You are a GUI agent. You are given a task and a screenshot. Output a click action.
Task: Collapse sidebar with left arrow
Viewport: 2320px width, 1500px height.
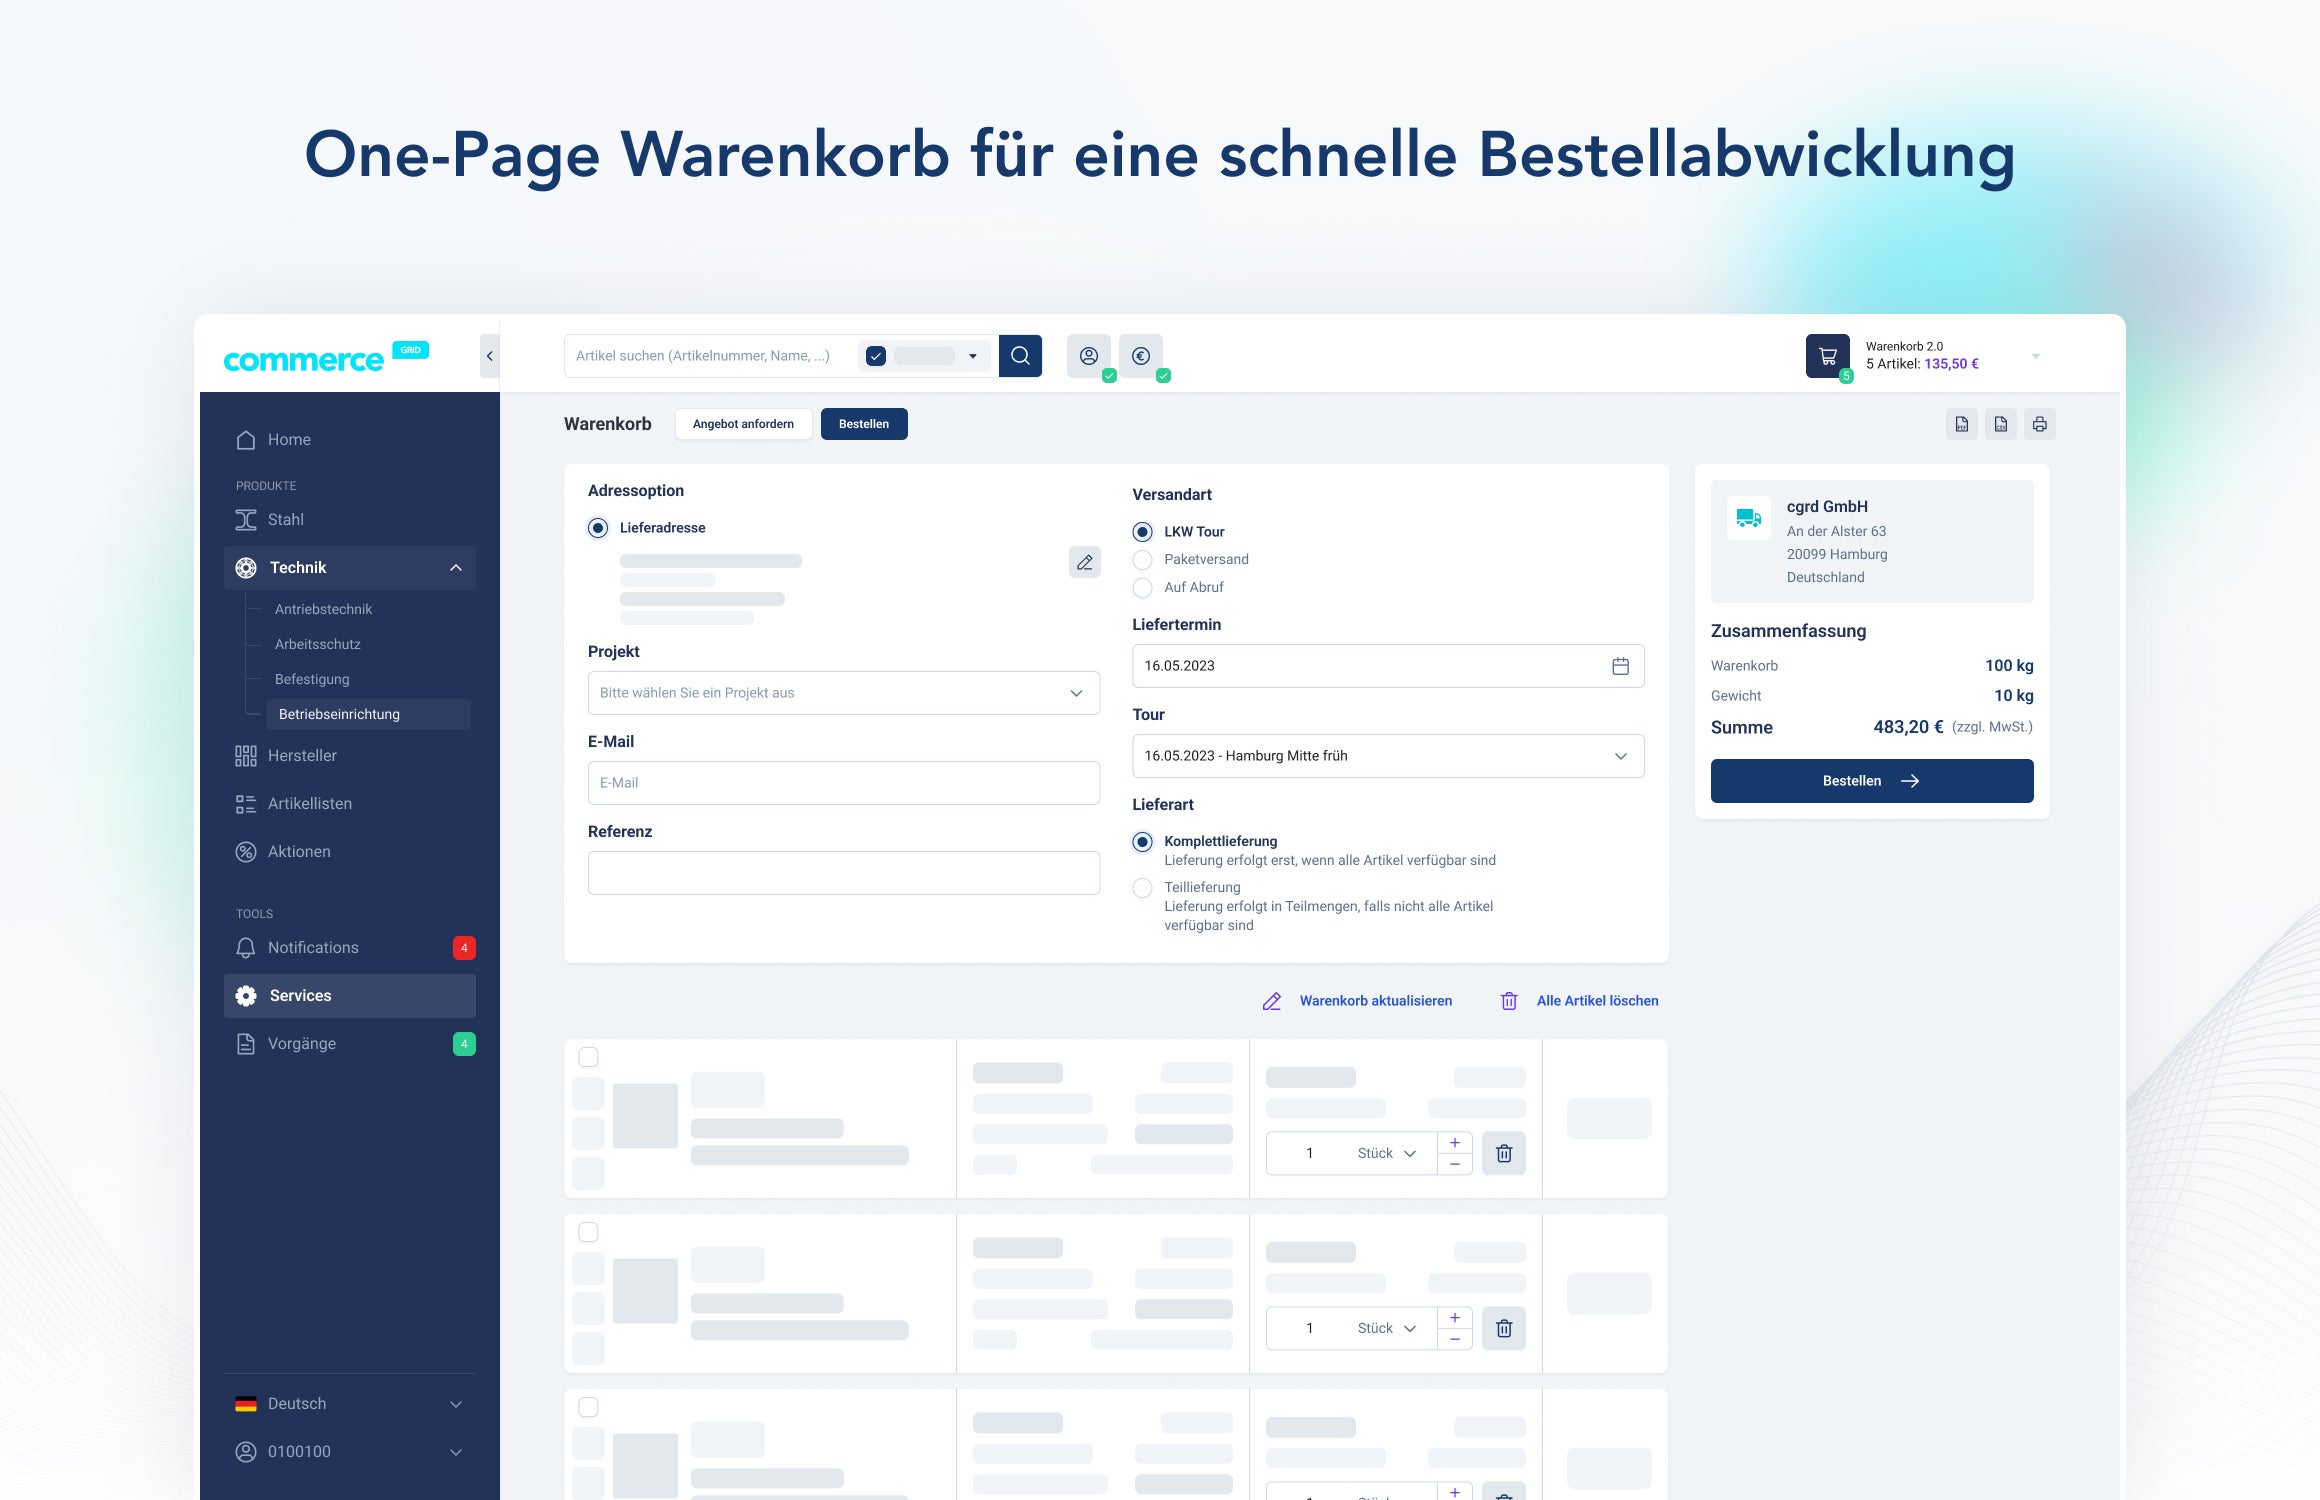click(489, 356)
